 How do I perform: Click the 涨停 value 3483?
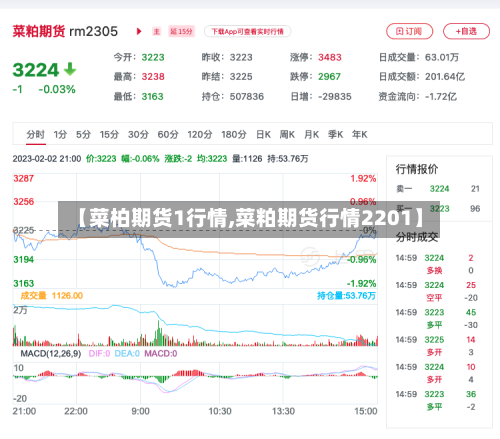tap(330, 57)
